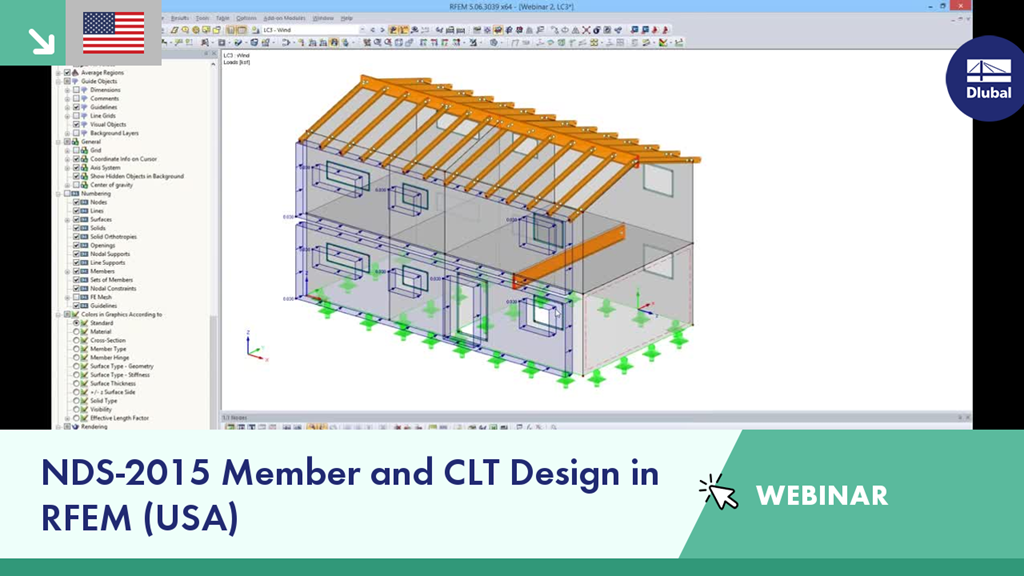Viewport: 1024px width, 576px height.
Task: Click the United States flag icon
Action: point(114,33)
